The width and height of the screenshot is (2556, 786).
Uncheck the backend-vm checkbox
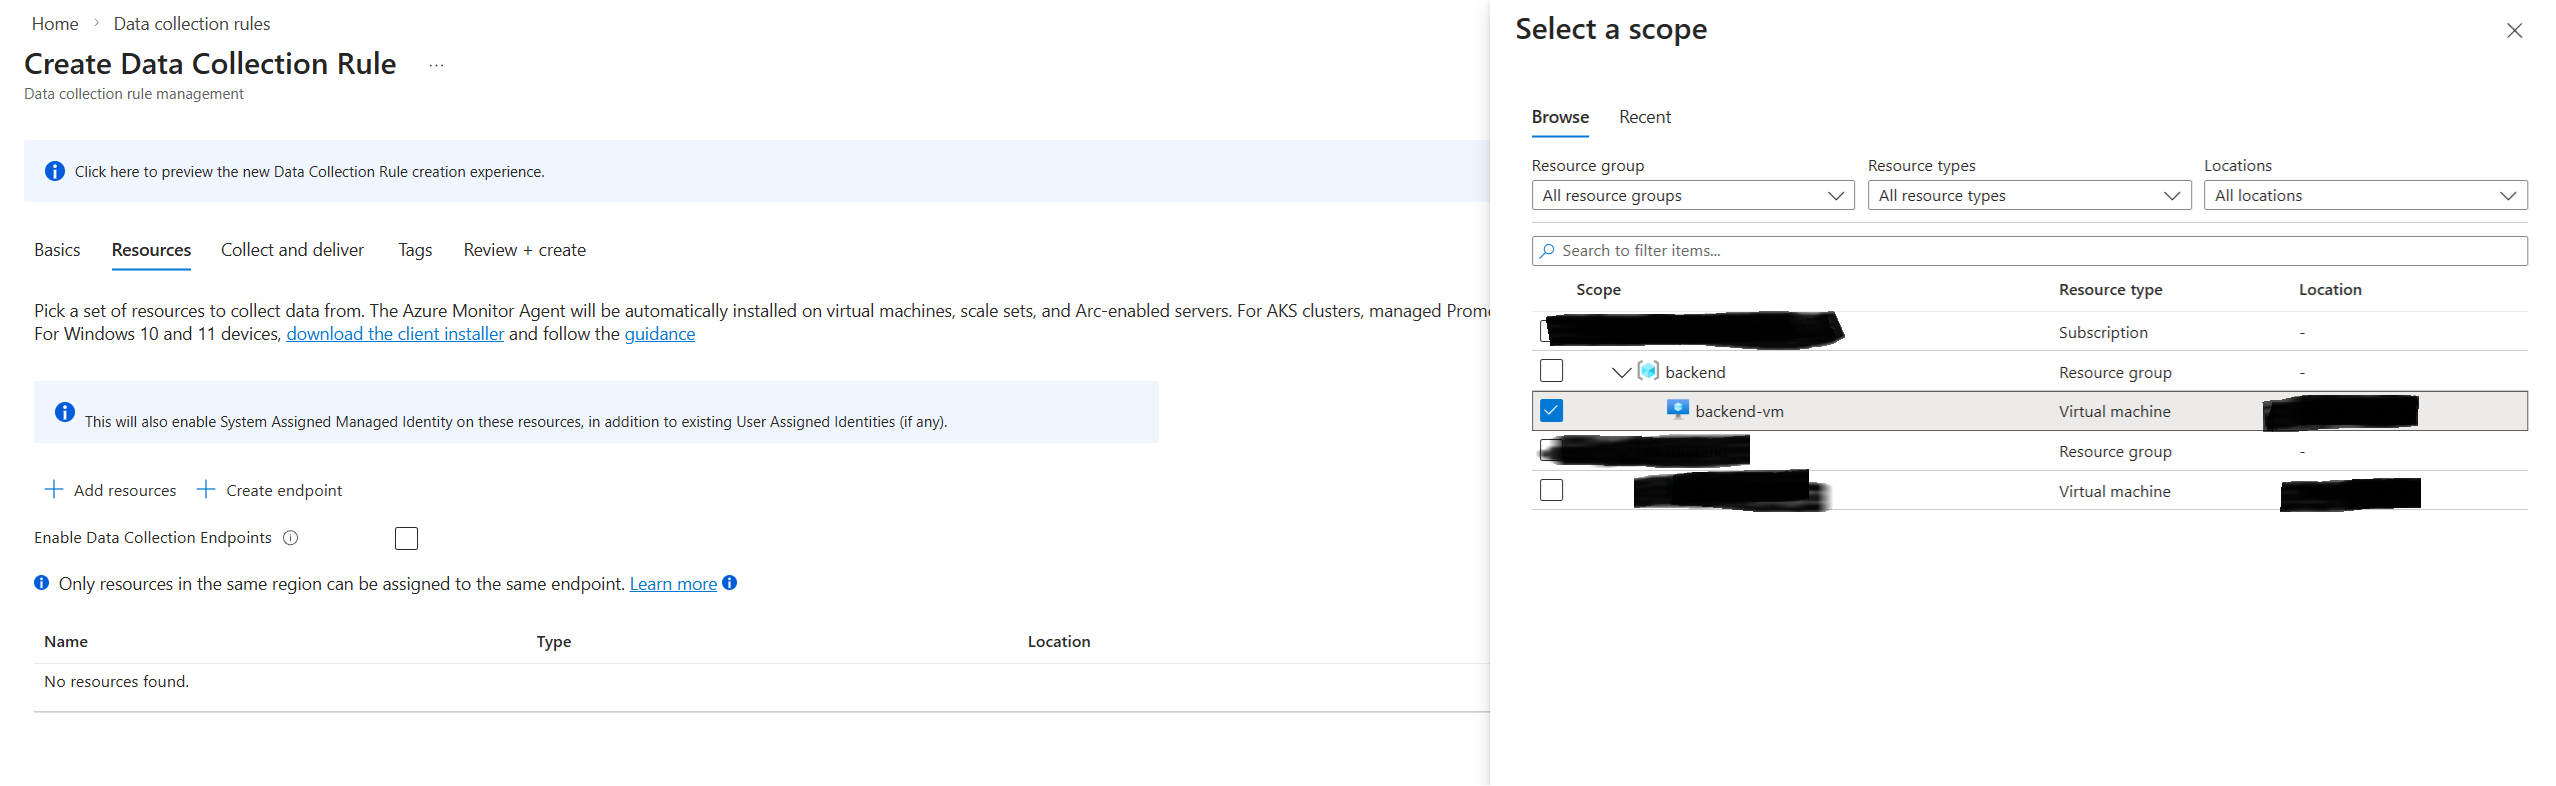[x=1551, y=411]
